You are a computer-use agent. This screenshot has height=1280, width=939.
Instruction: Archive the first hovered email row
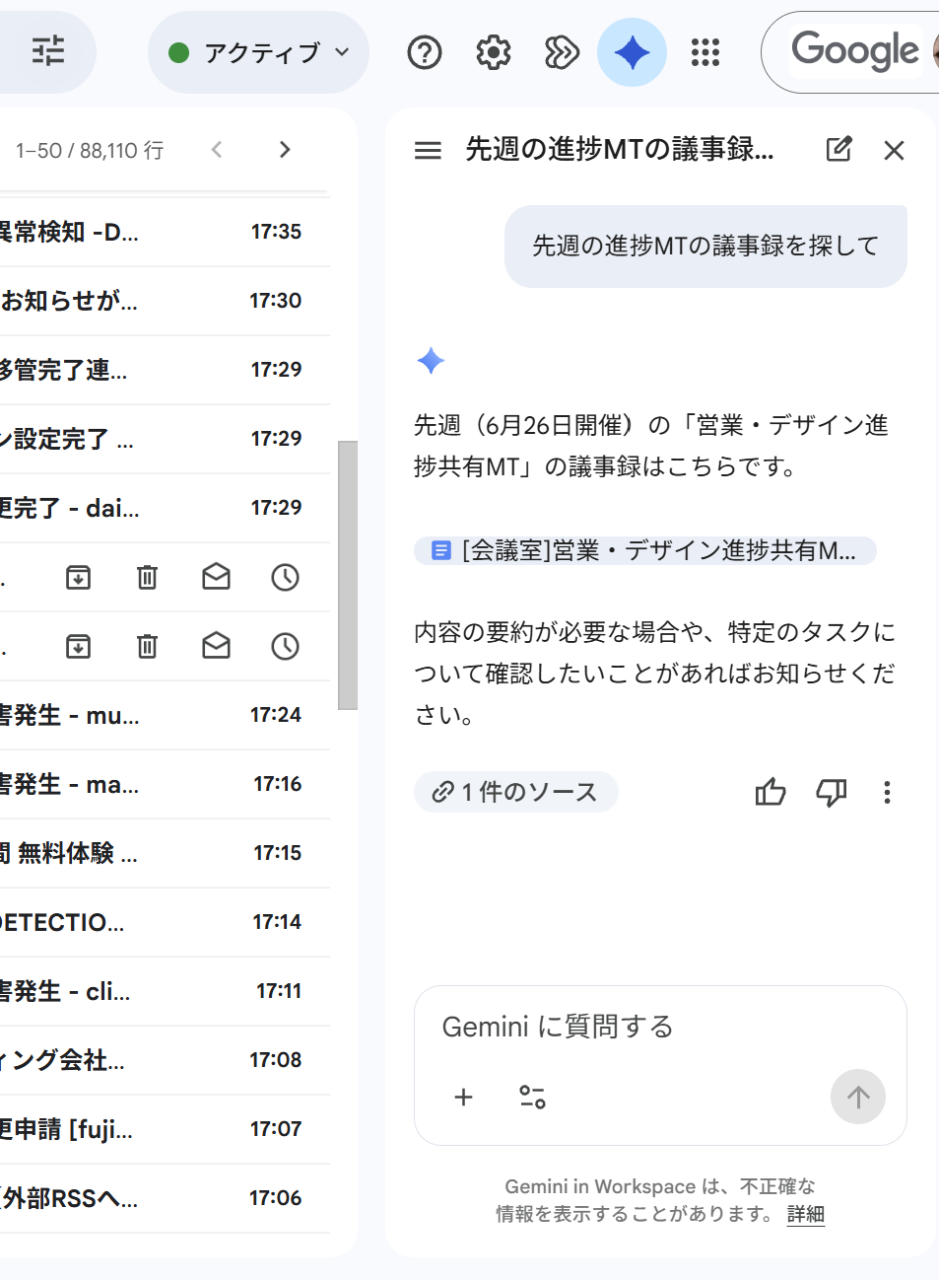[x=78, y=577]
